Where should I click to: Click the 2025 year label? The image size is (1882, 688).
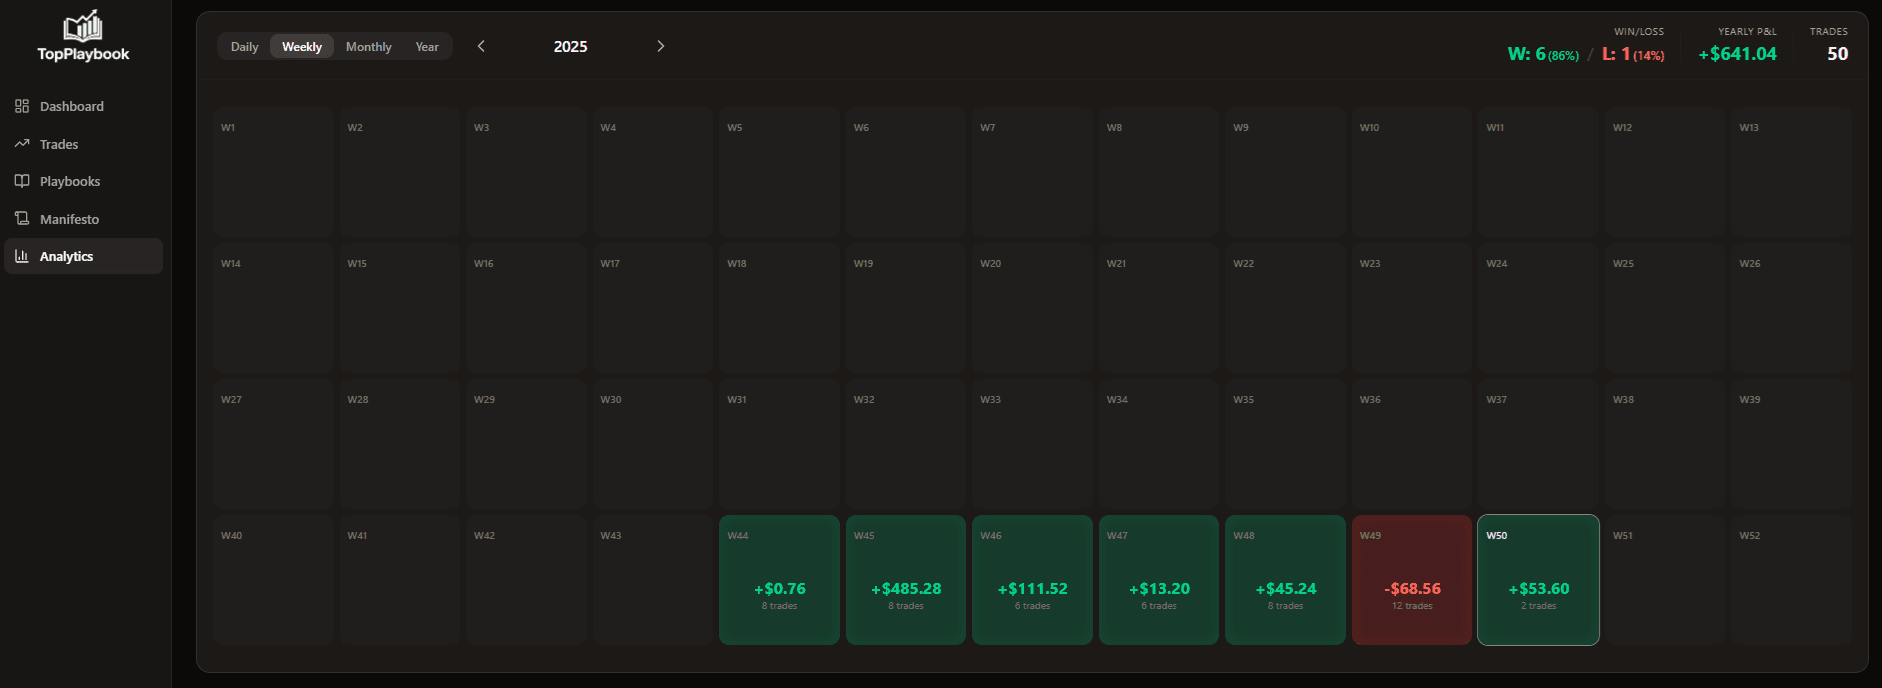click(571, 47)
